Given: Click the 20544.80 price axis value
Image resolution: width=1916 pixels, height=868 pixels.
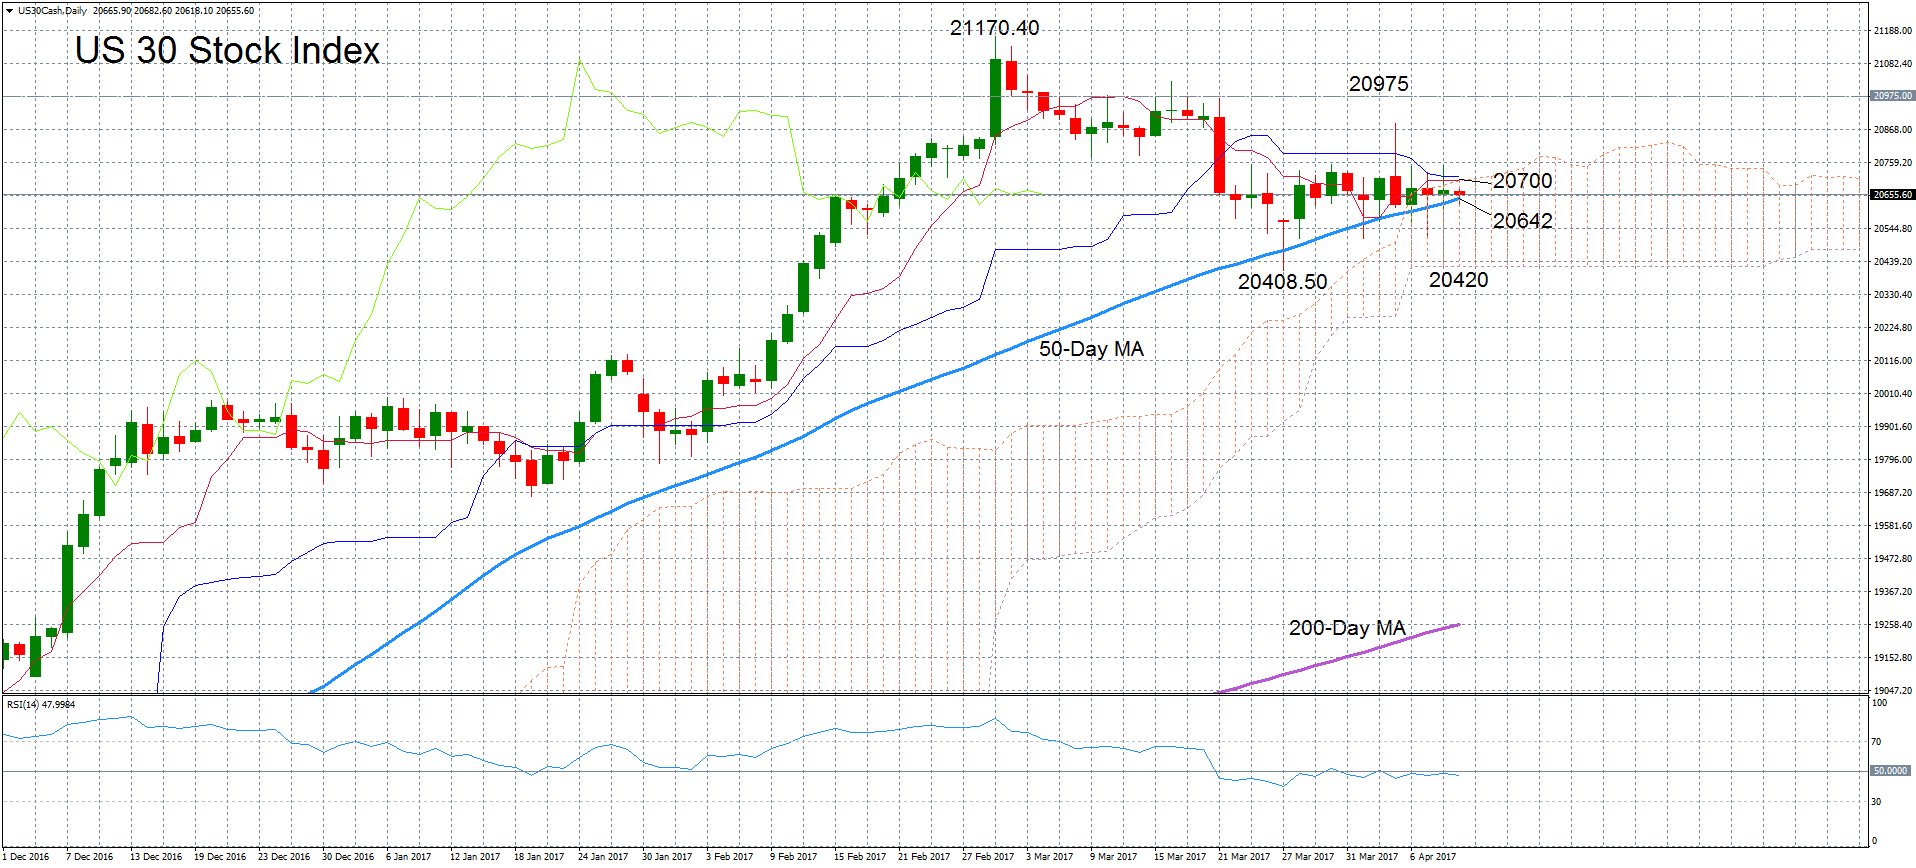Looking at the screenshot, I should [x=1892, y=229].
